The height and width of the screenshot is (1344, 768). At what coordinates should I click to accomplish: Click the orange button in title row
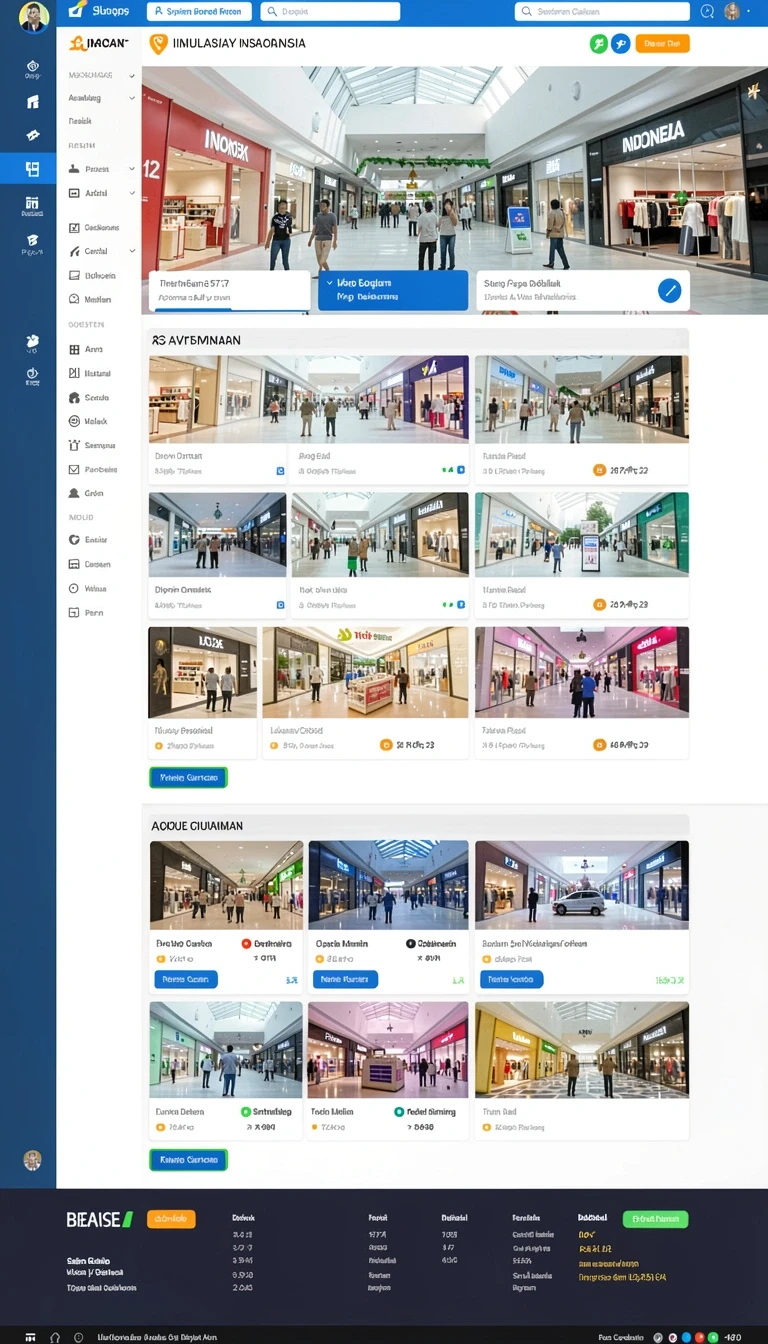point(662,43)
